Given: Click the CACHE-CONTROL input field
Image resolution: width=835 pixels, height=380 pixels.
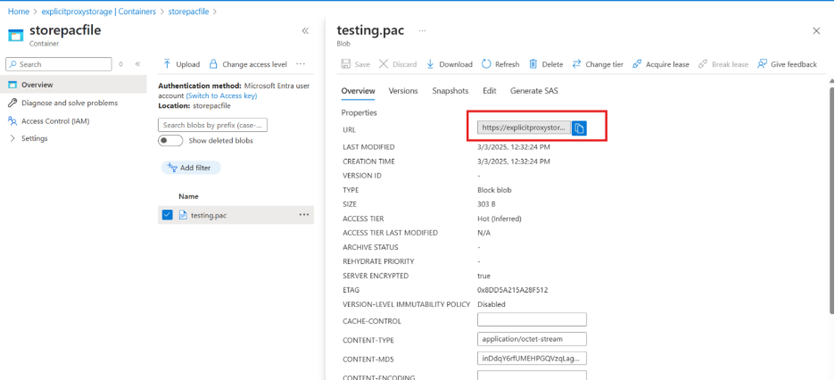Looking at the screenshot, I should pos(532,319).
